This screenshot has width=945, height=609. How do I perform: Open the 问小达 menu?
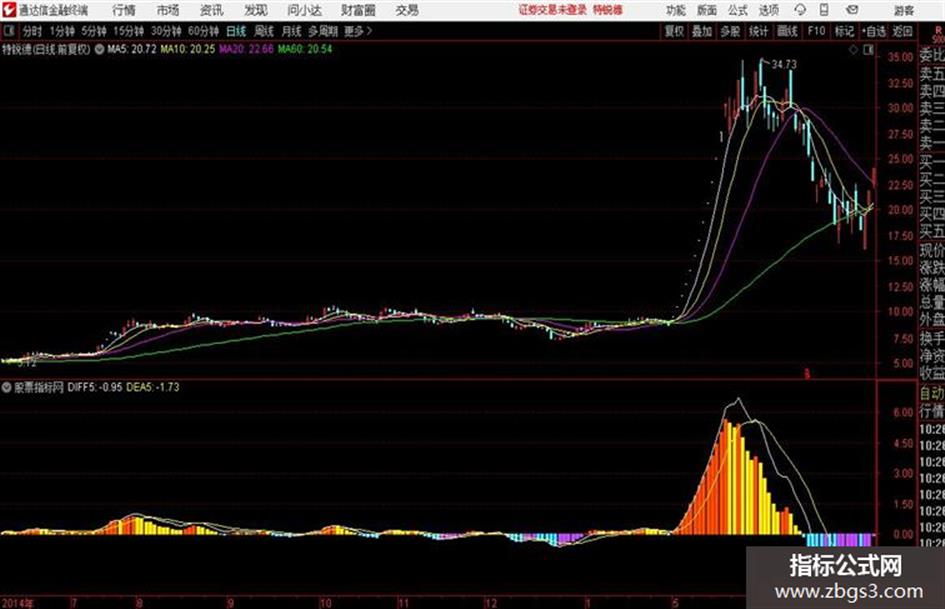tap(304, 10)
